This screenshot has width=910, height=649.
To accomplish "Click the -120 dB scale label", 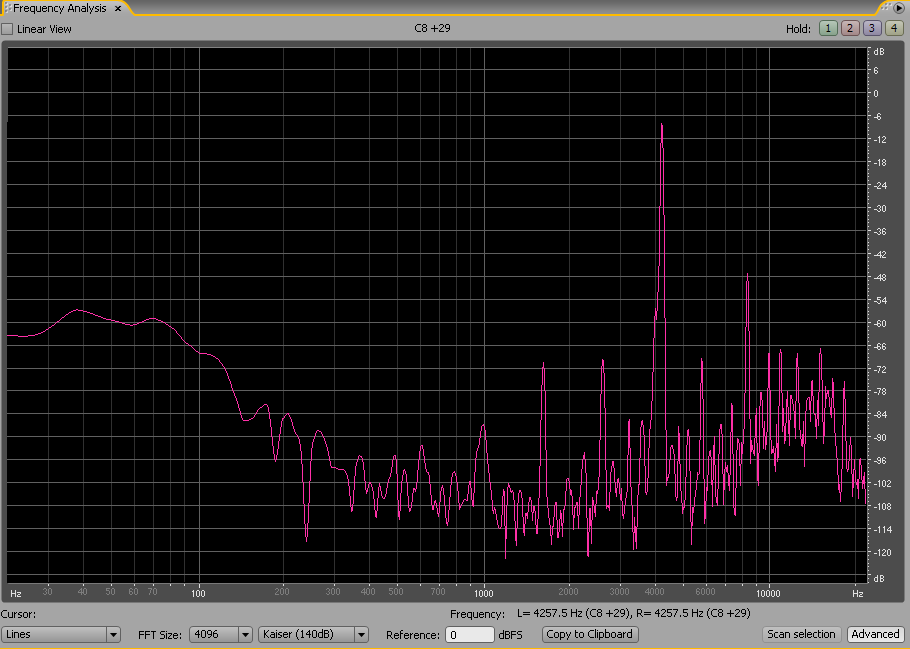I will click(x=882, y=553).
